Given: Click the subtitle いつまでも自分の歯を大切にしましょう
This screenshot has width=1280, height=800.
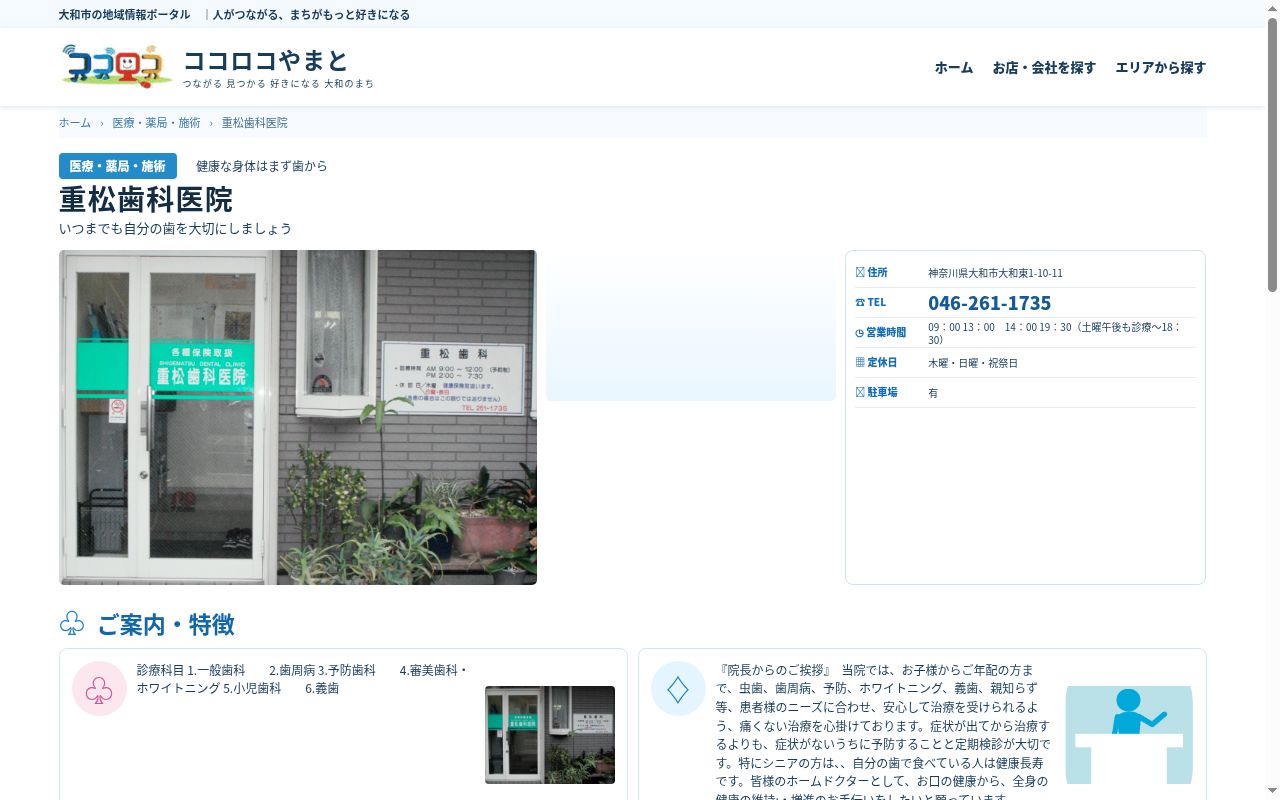Looking at the screenshot, I should point(176,228).
